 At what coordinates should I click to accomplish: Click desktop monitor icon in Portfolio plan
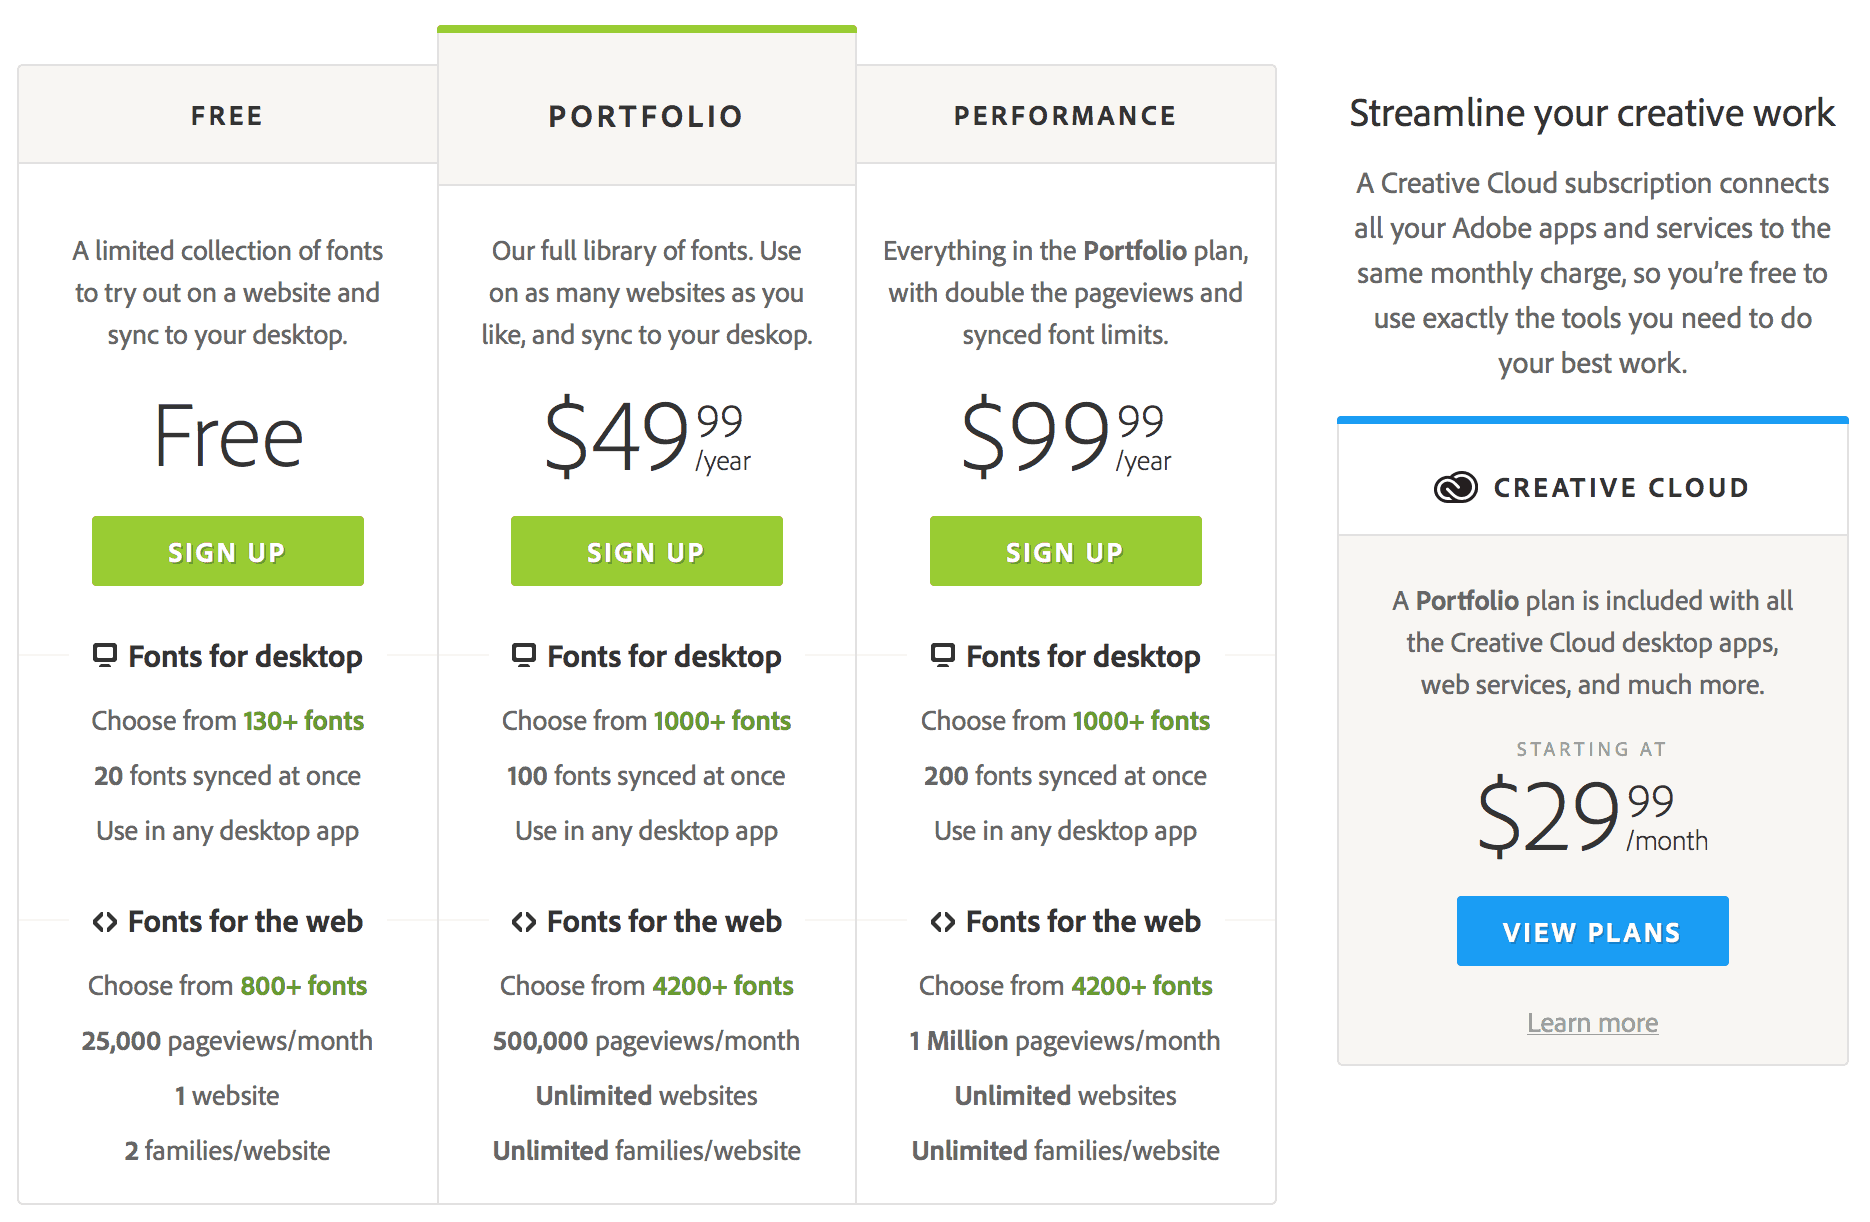[524, 655]
